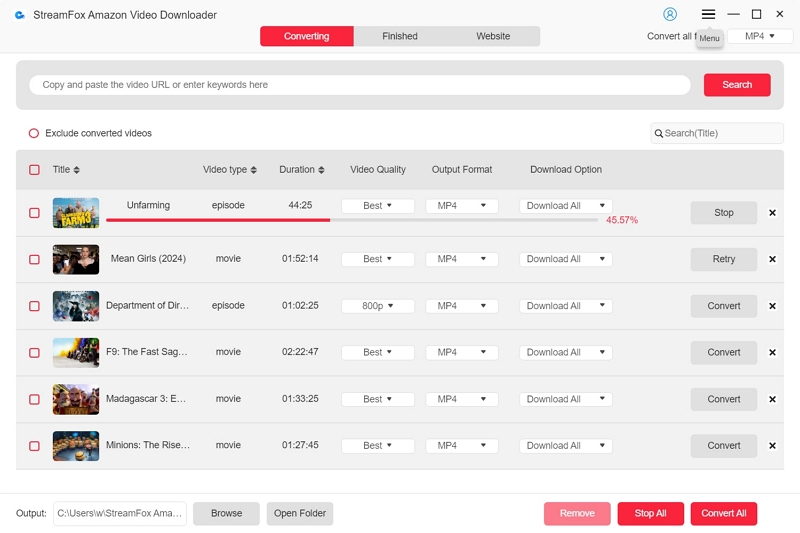Convert the Department of Dir… episode

[x=723, y=306]
